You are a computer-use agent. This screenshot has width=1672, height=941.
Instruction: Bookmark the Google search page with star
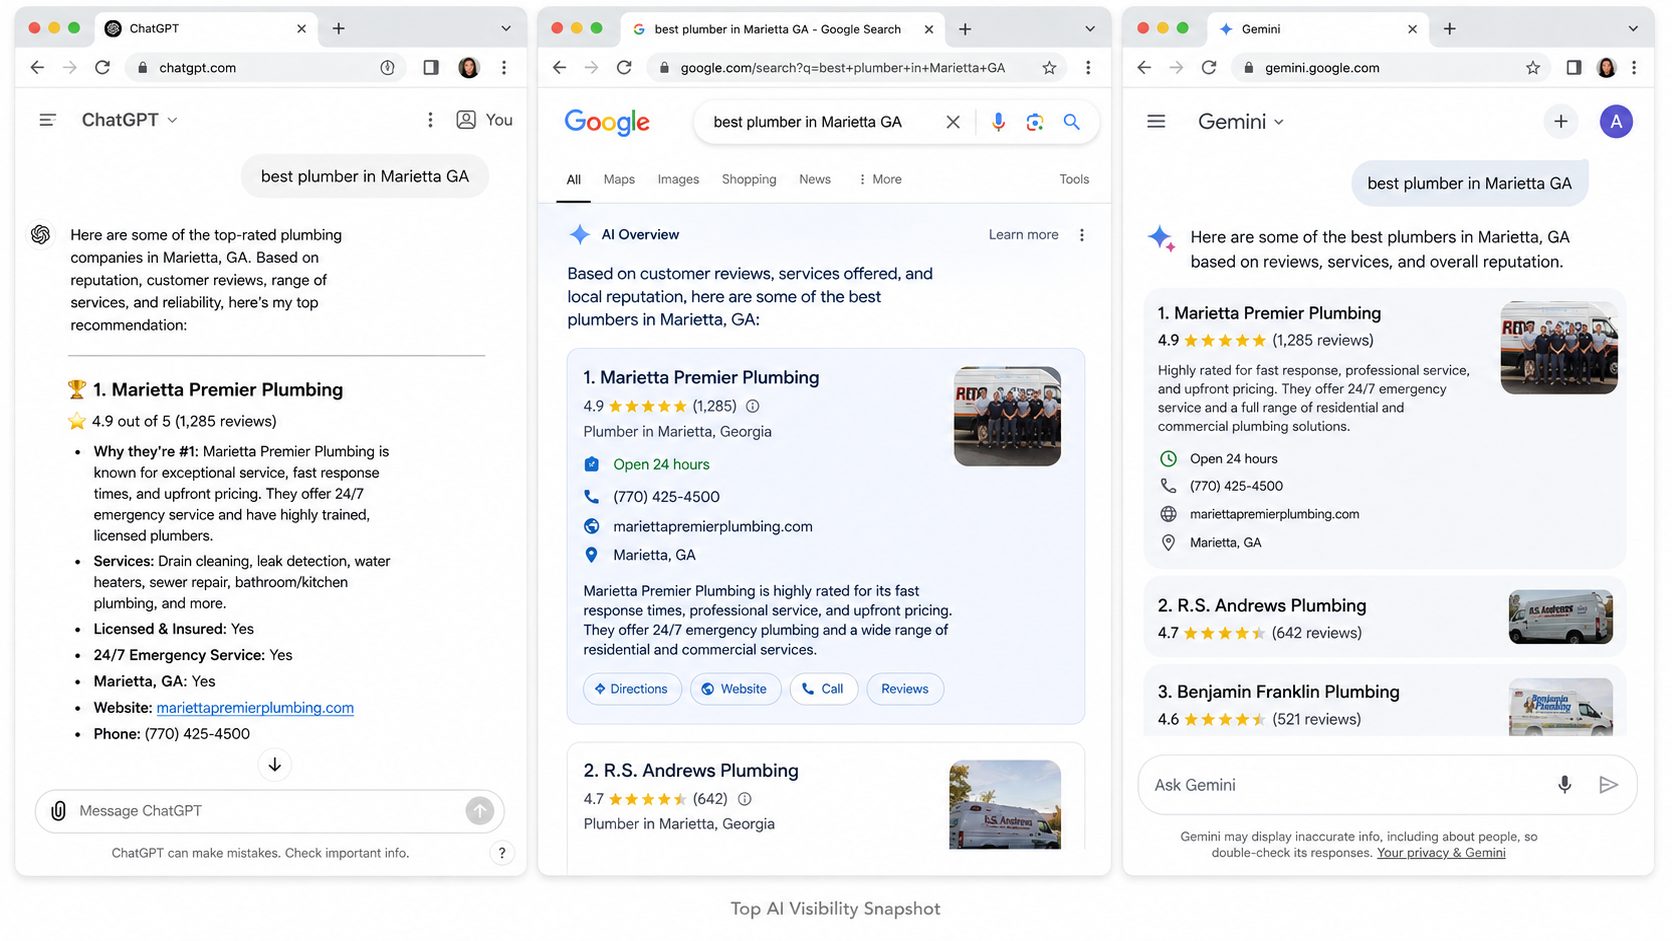click(x=1049, y=68)
